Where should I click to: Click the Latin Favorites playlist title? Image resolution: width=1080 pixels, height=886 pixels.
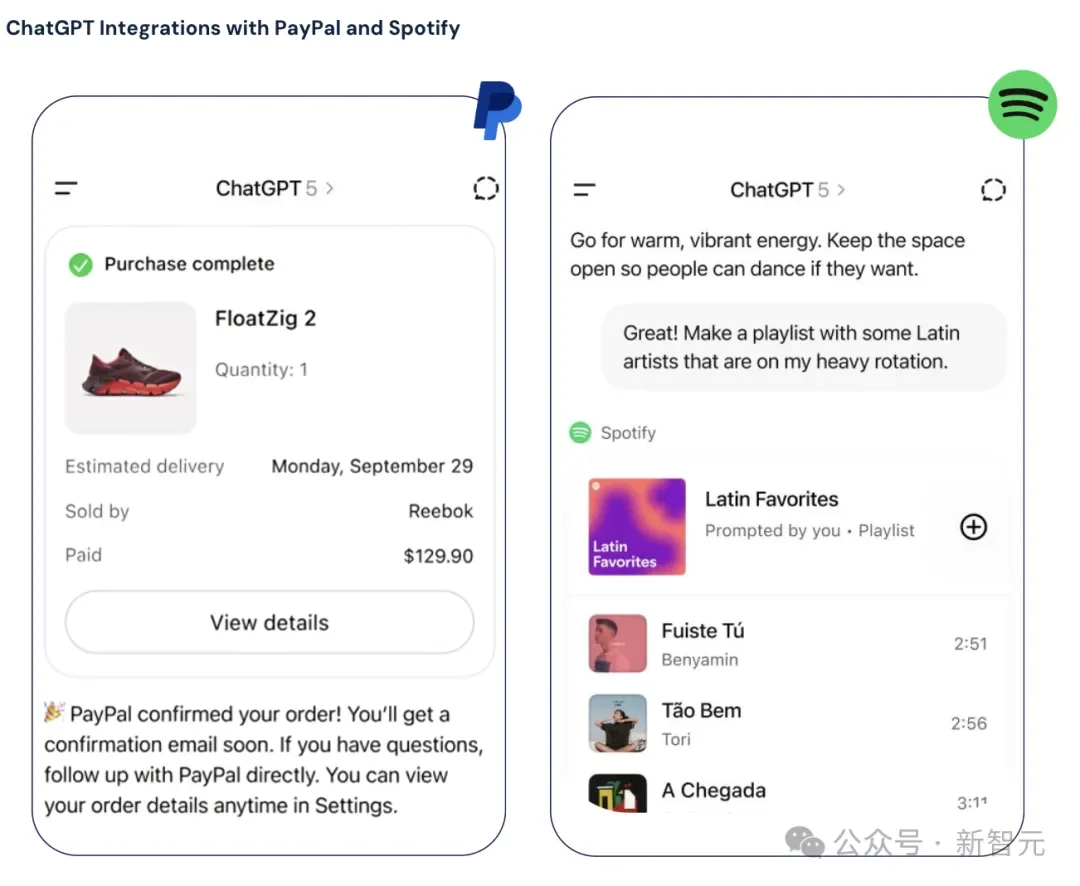771,499
